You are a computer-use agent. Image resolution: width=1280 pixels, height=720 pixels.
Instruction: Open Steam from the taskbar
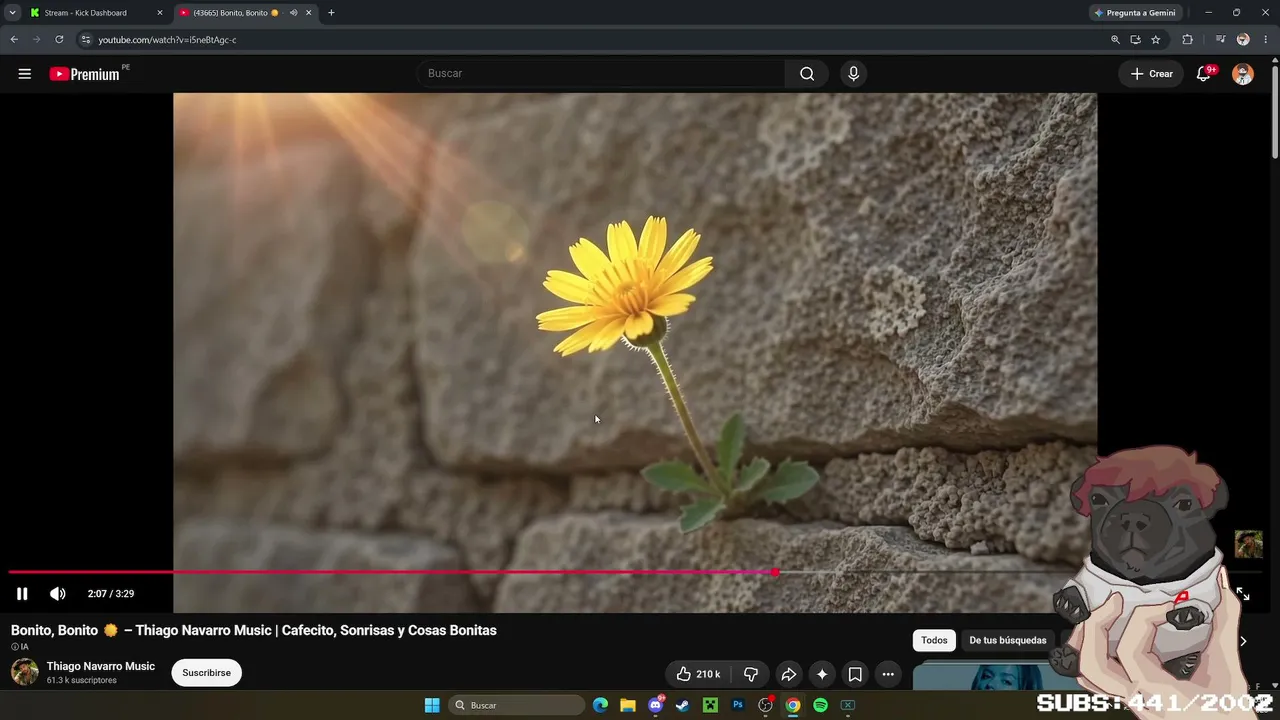682,705
